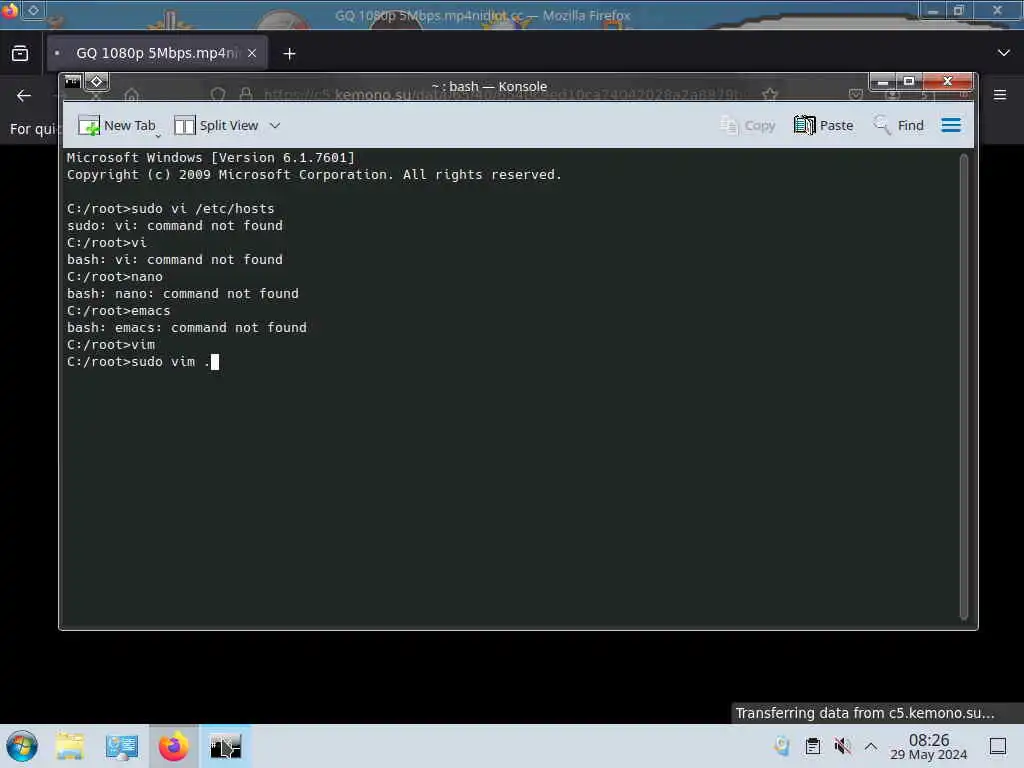Click 'bash: nano: command not found' line
This screenshot has height=768, width=1024.
183,294
